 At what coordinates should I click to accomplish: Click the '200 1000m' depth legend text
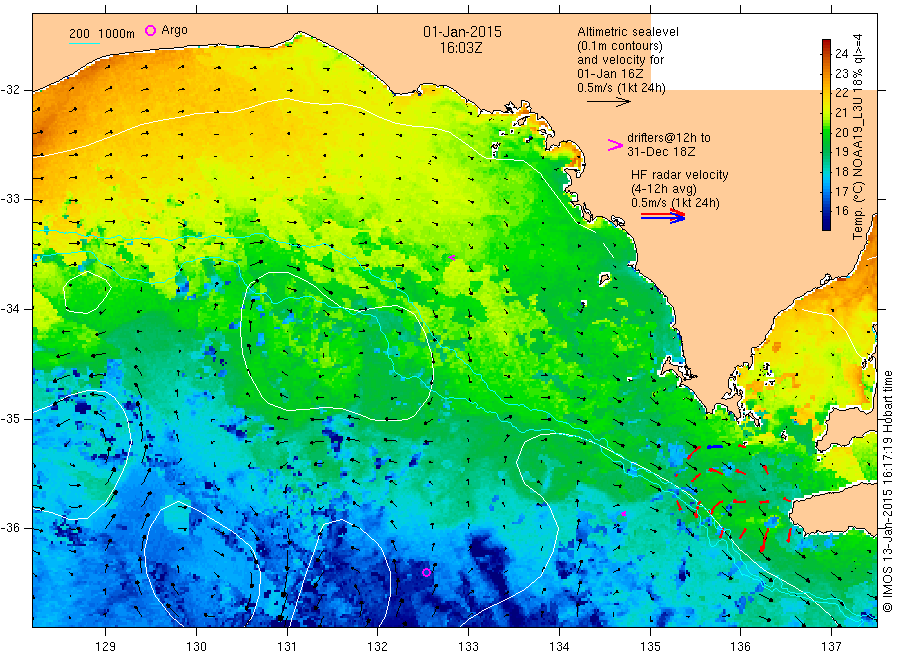pos(102,34)
